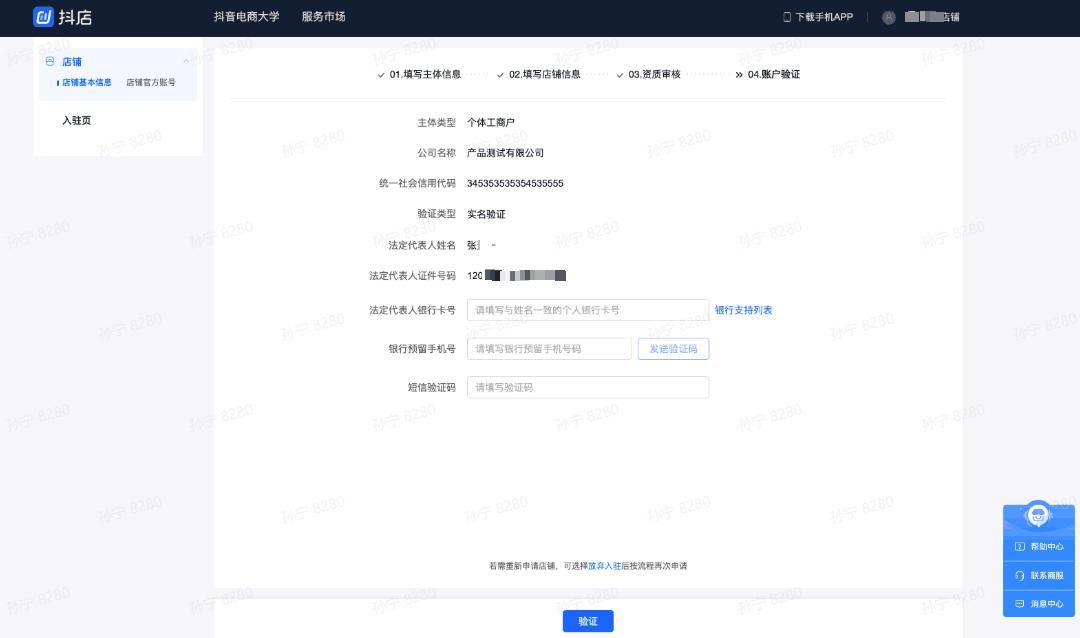Open the floating customer service robot icon
Viewport: 1080px width, 638px height.
(1038, 515)
